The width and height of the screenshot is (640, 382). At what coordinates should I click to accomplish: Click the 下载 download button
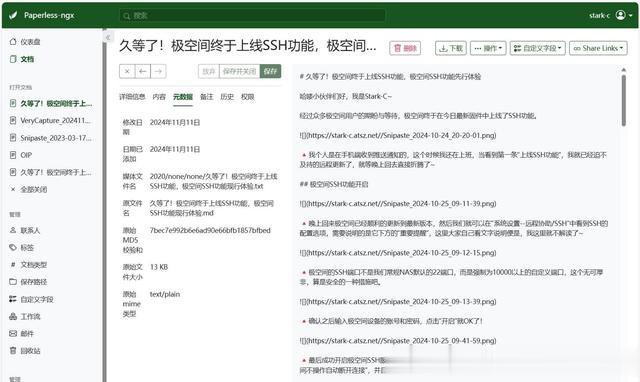coord(451,48)
